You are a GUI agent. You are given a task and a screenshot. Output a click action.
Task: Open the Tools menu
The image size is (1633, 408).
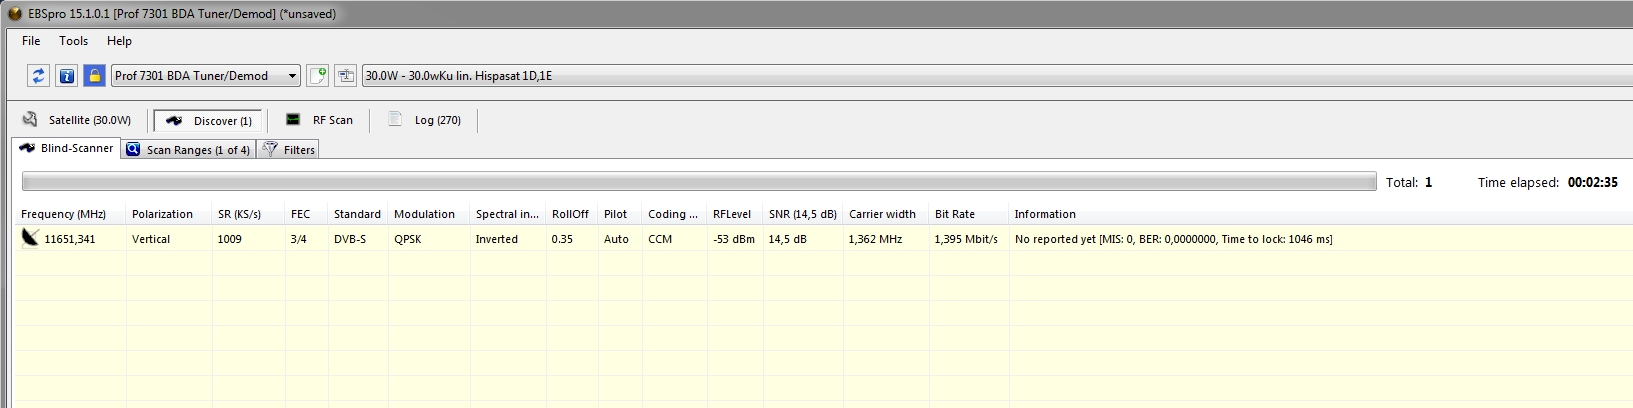click(73, 41)
